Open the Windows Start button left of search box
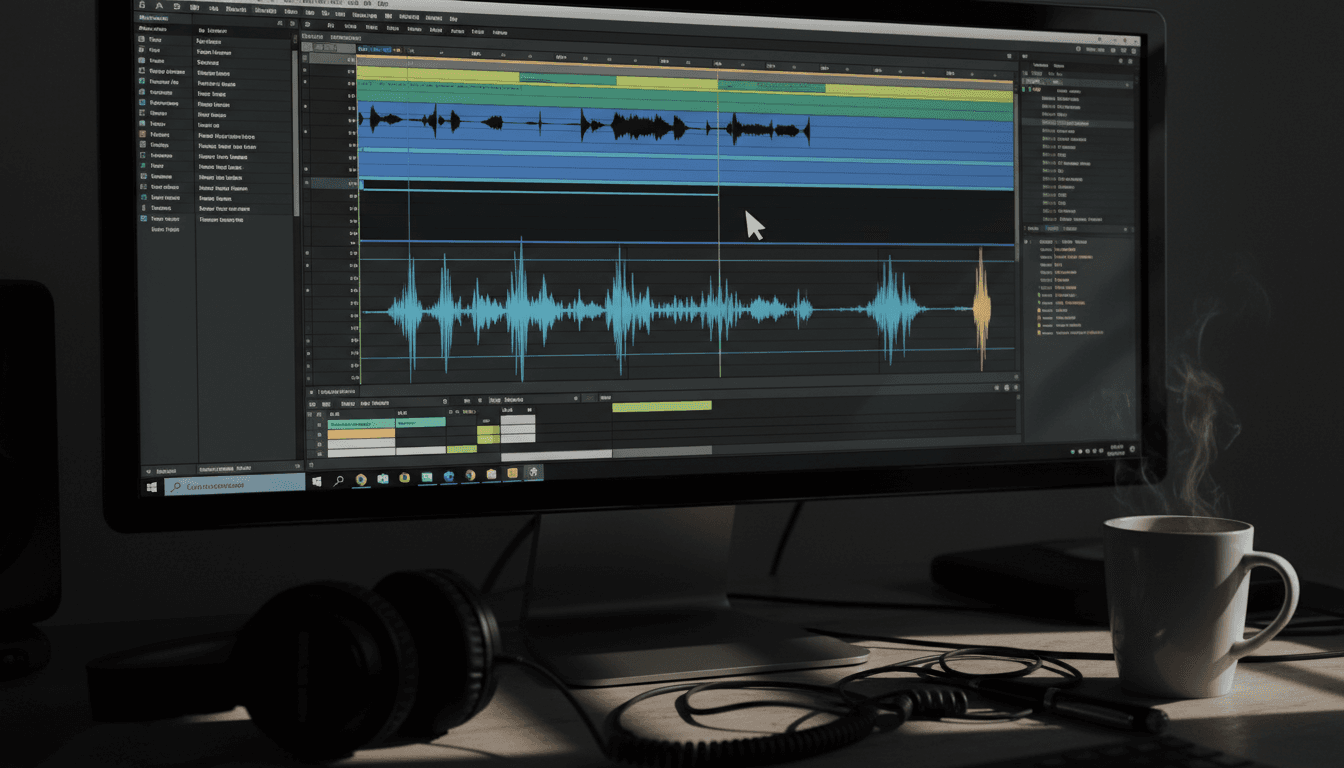Screen dimensions: 1344x768 coord(152,486)
